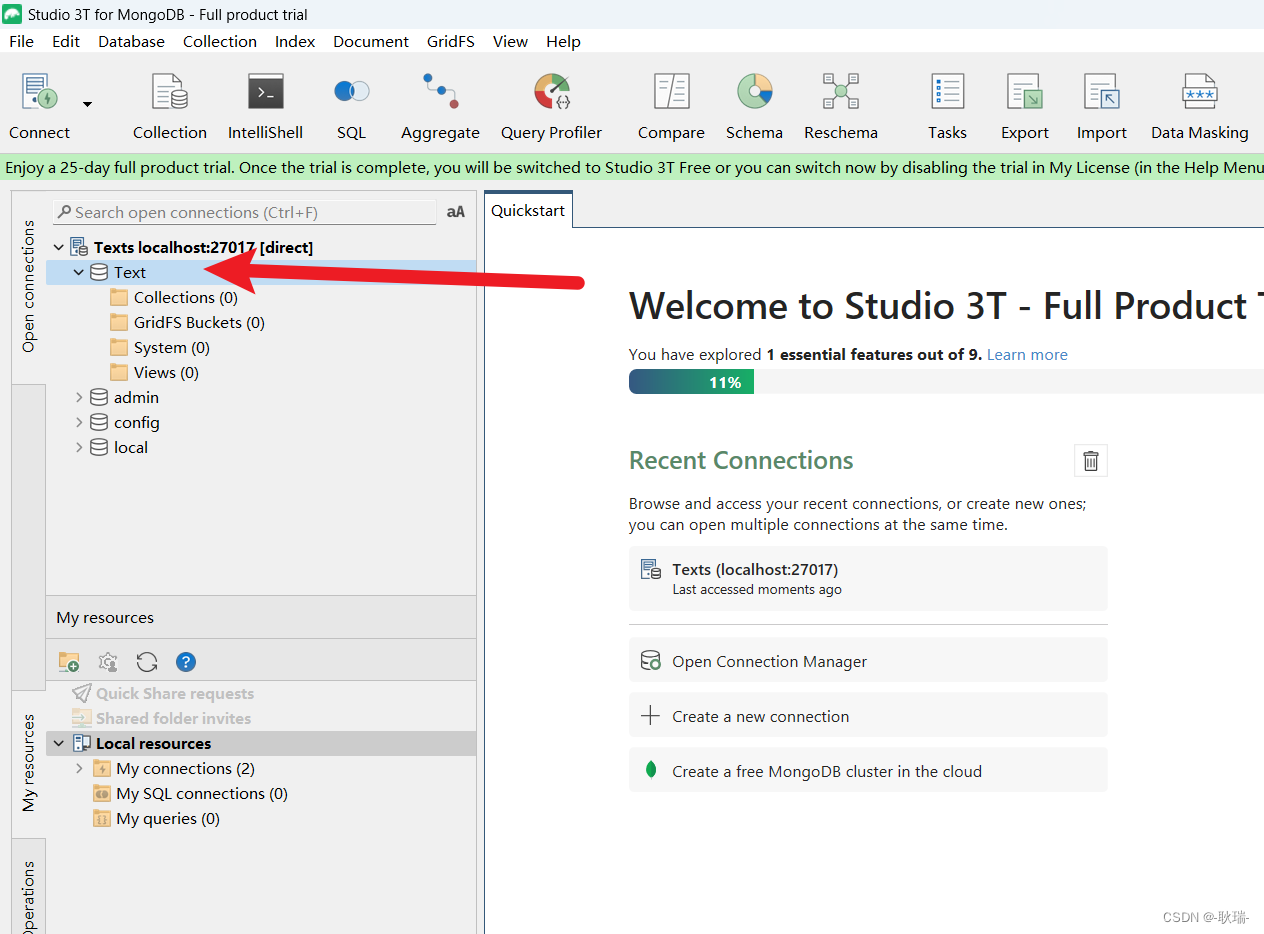The height and width of the screenshot is (934, 1264).
Task: Click the Collection toolbar icon
Action: tap(170, 92)
